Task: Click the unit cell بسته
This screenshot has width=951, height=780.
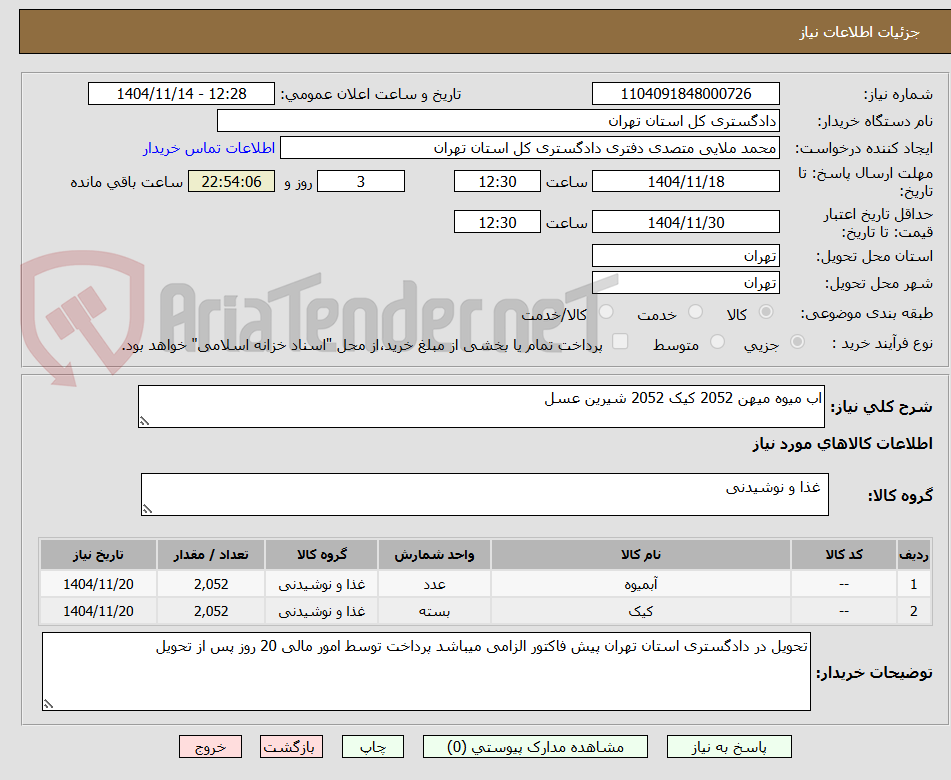Action: pos(434,611)
